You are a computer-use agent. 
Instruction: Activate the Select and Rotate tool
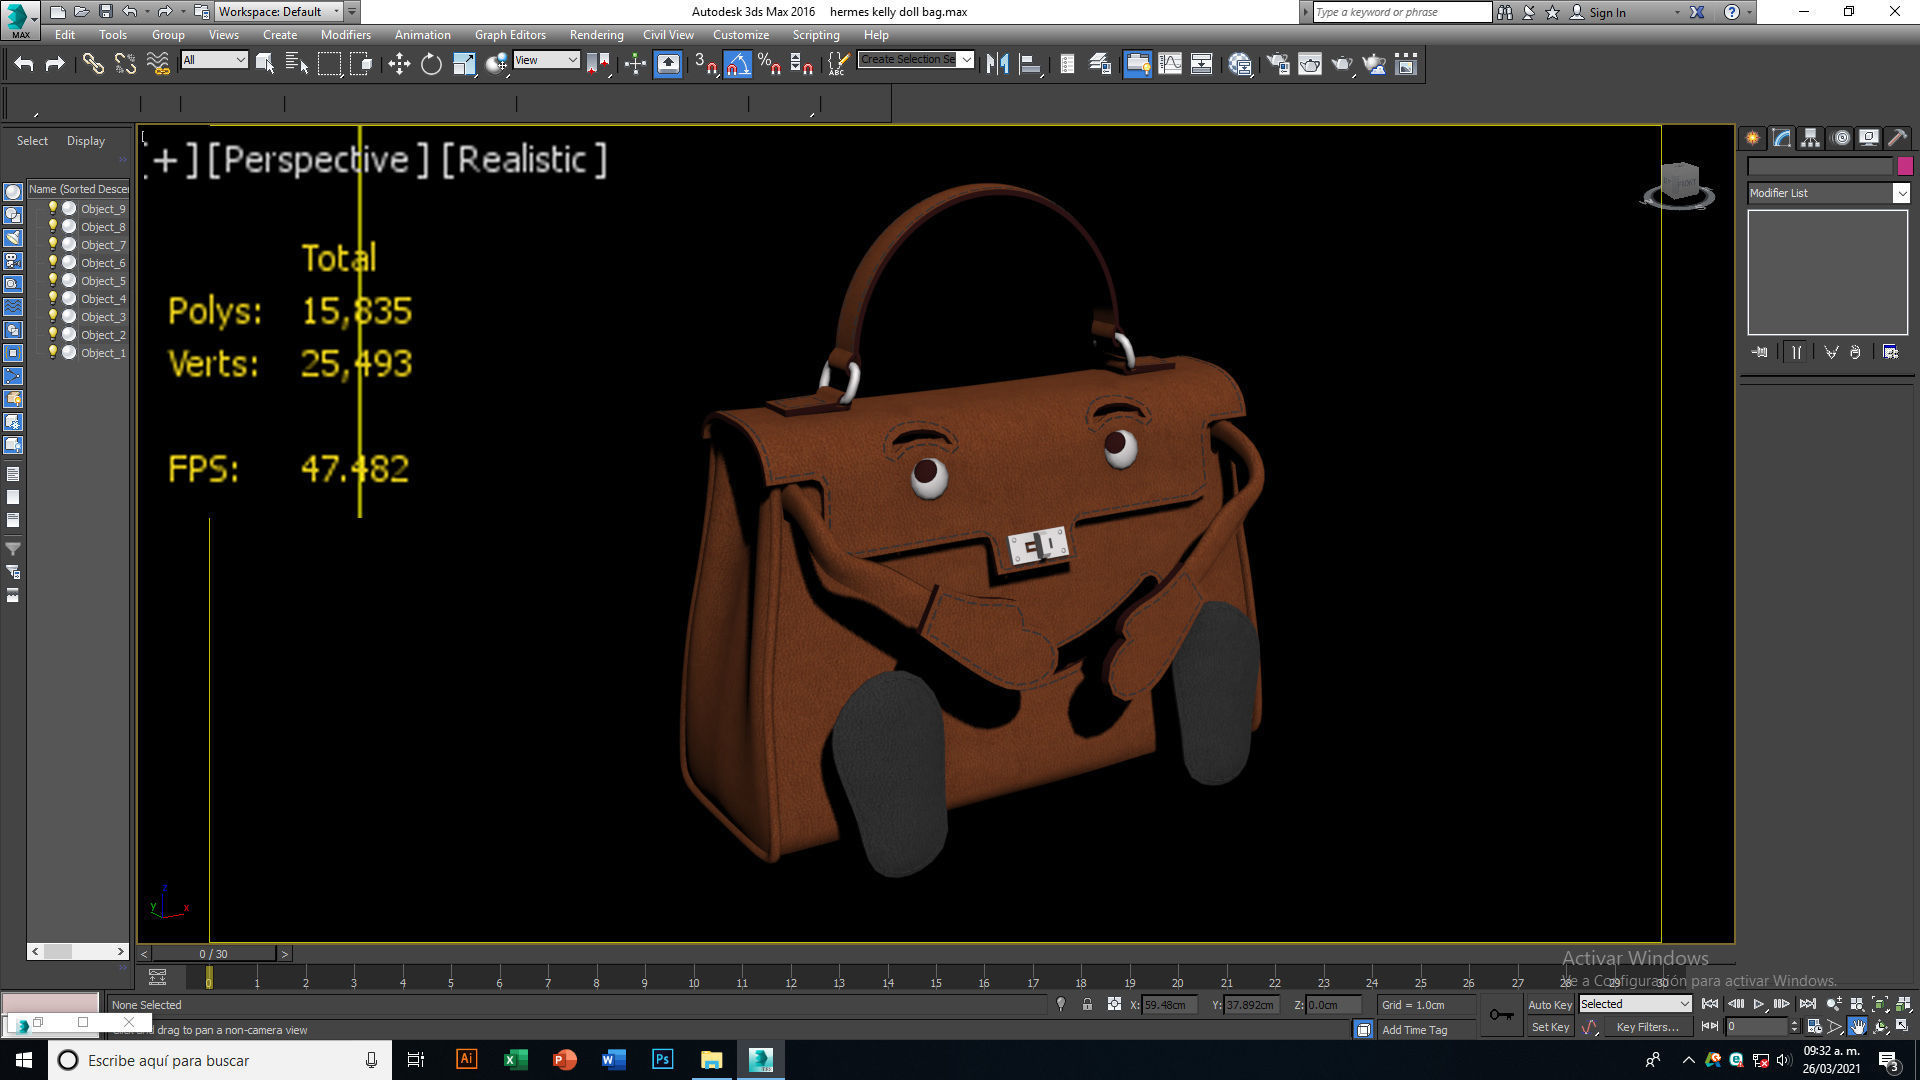tap(431, 64)
